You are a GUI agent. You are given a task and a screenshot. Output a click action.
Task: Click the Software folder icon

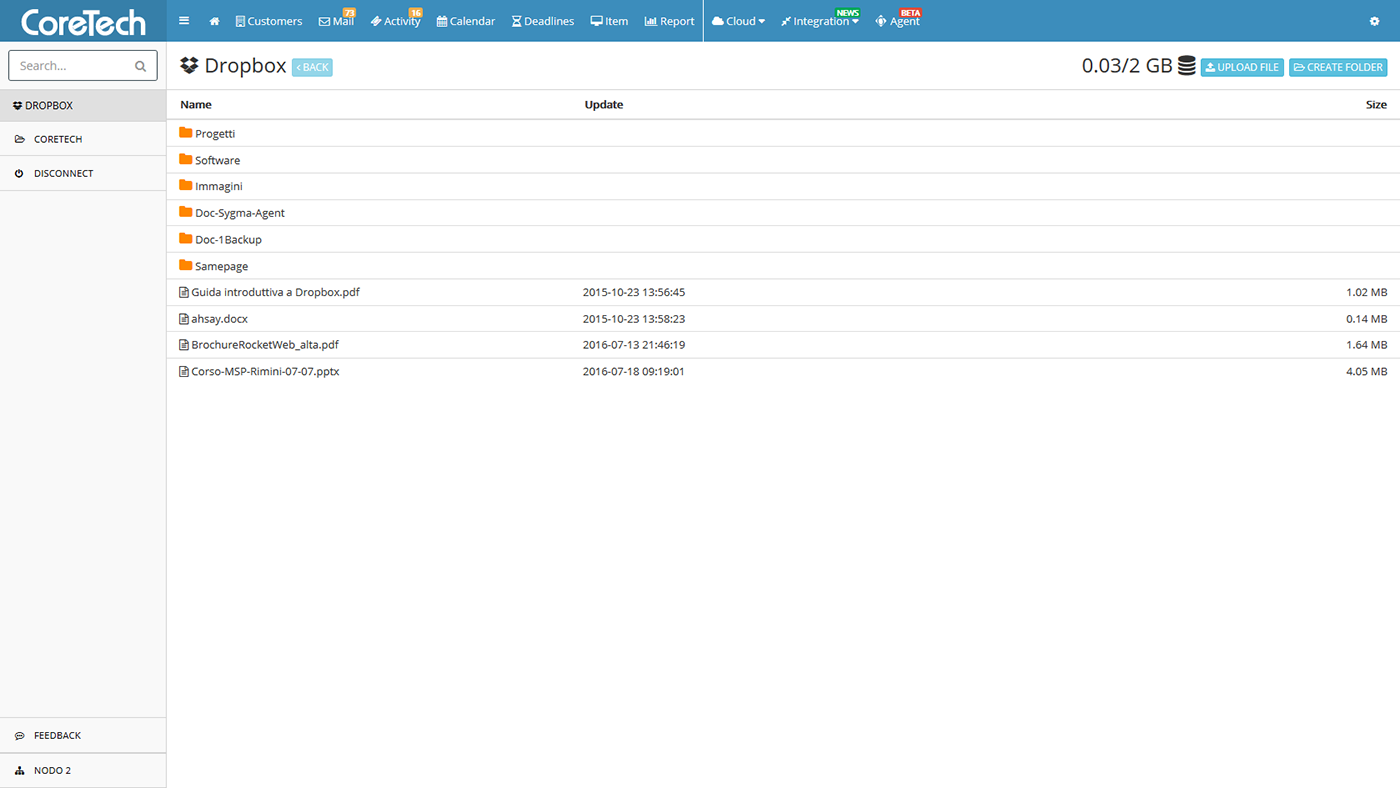click(185, 159)
